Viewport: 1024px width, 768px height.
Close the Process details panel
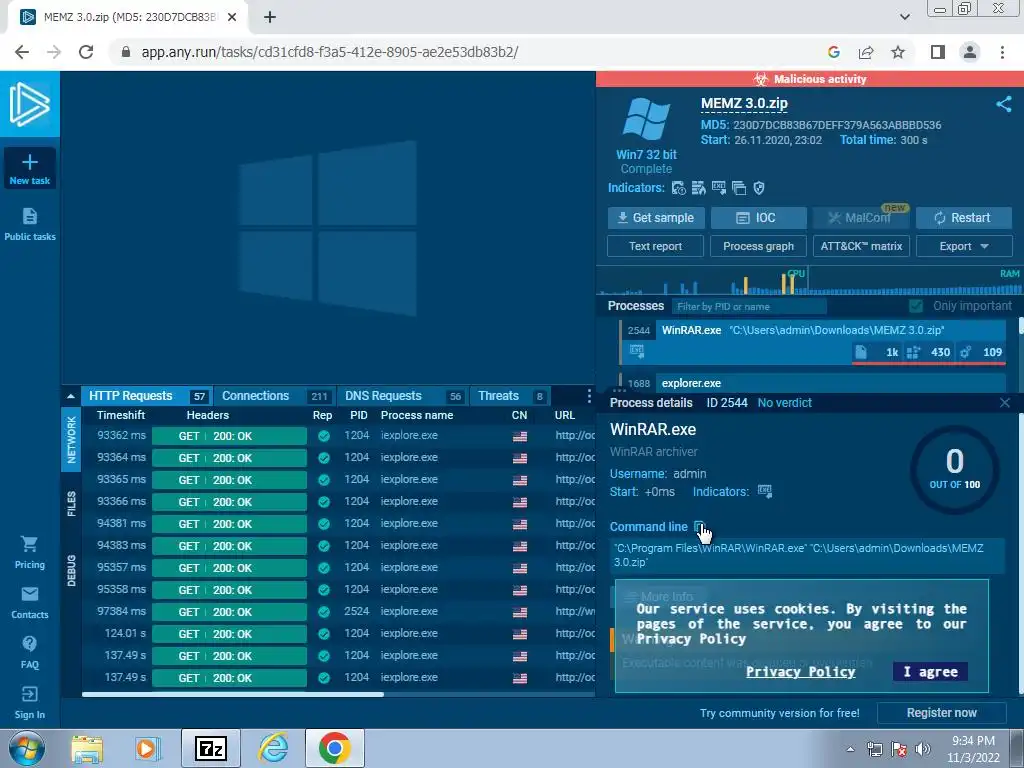1004,403
